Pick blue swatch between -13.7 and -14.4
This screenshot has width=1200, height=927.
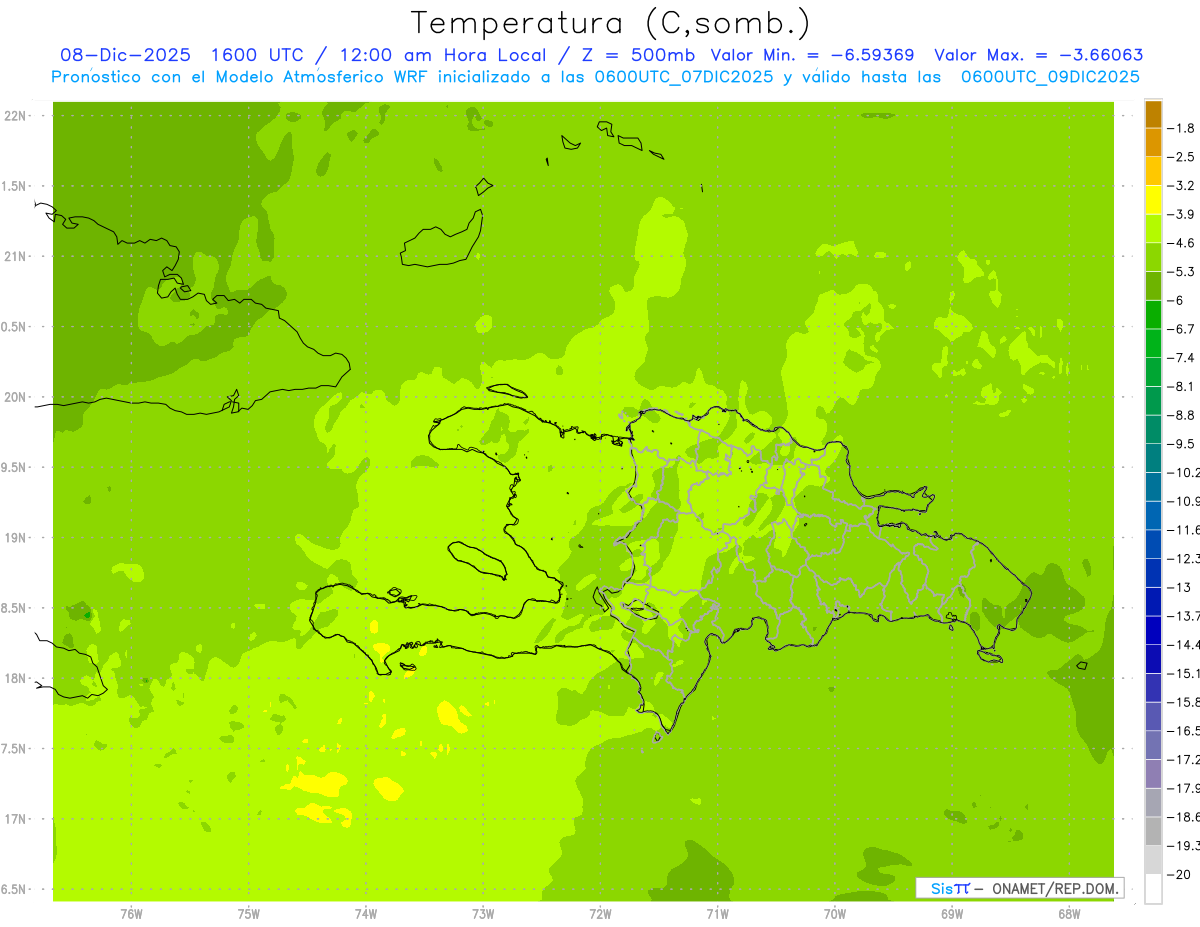(1153, 630)
